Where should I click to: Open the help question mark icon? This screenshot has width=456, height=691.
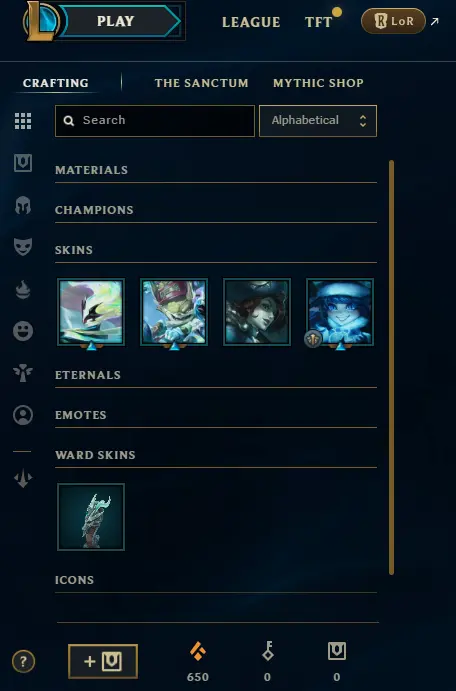point(23,661)
